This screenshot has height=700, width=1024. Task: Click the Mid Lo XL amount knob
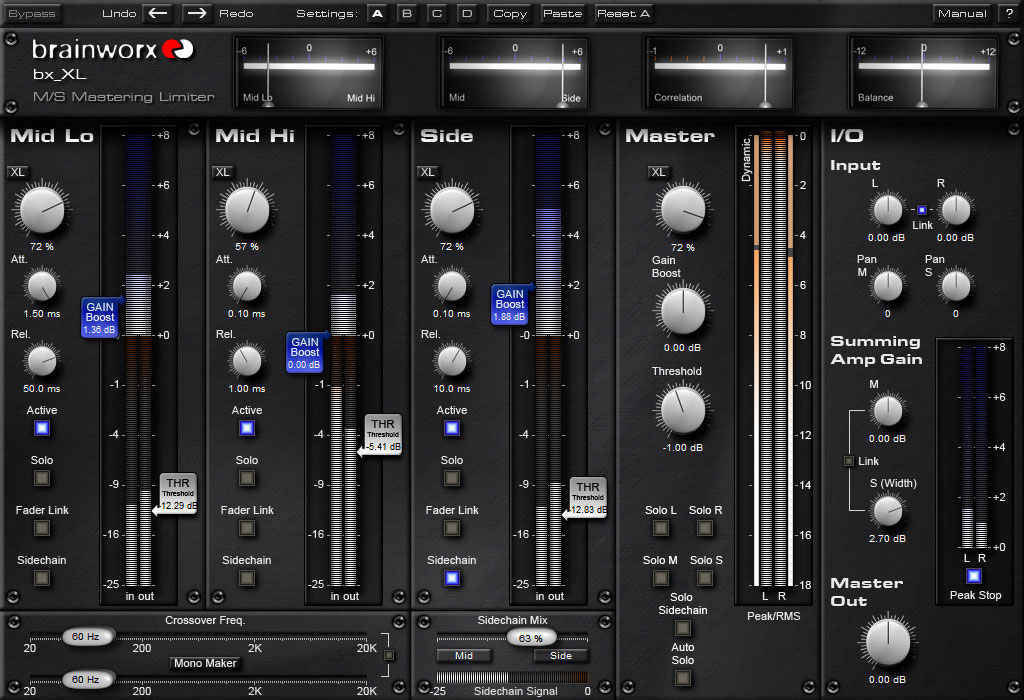pyautogui.click(x=42, y=210)
